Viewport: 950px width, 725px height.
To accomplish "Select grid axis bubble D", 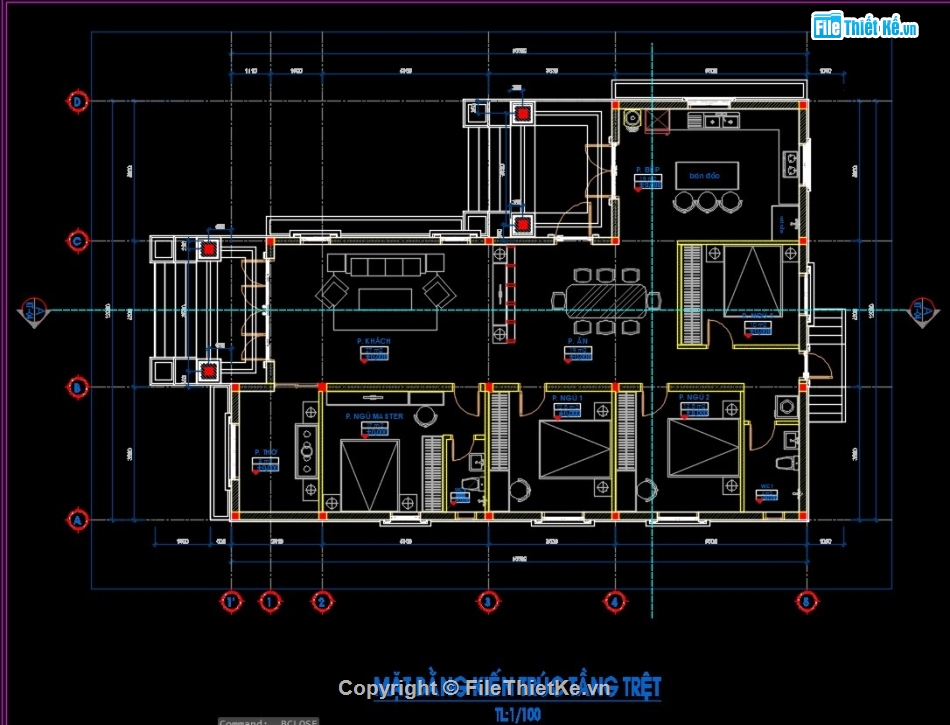I will click(x=77, y=101).
